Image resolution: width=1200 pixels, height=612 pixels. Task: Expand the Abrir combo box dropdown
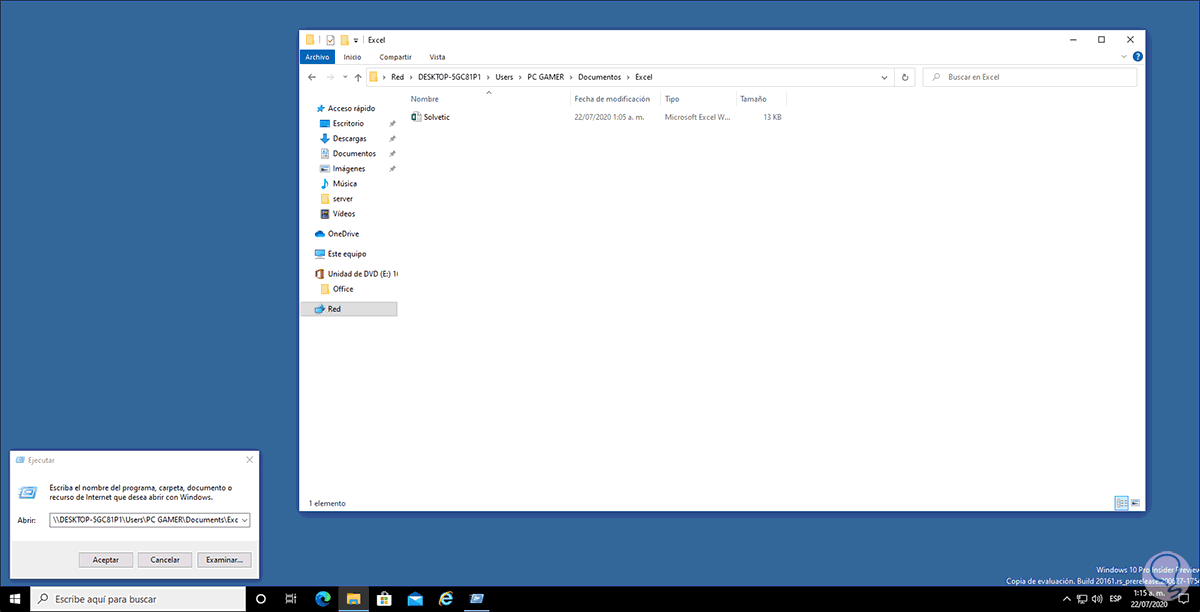(245, 520)
